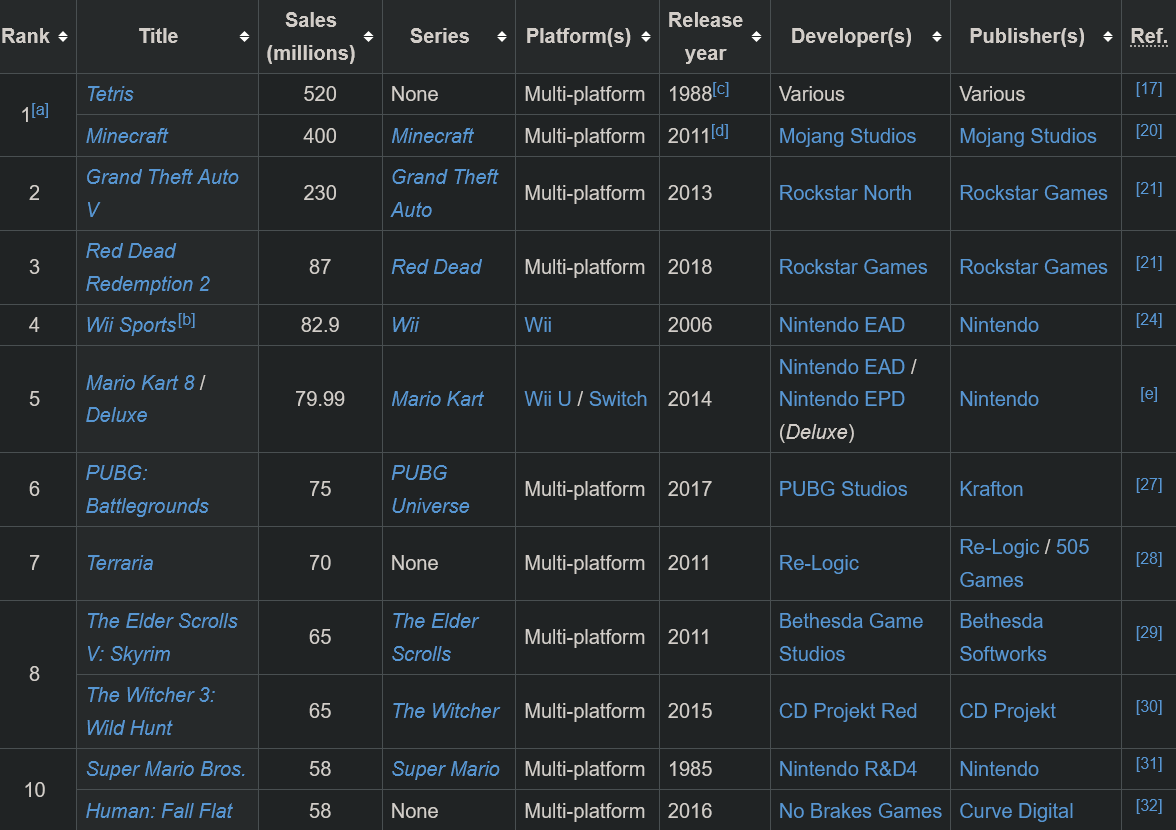Image resolution: width=1176 pixels, height=830 pixels.
Task: Open Nintendo EPD developer link
Action: pyautogui.click(x=842, y=400)
